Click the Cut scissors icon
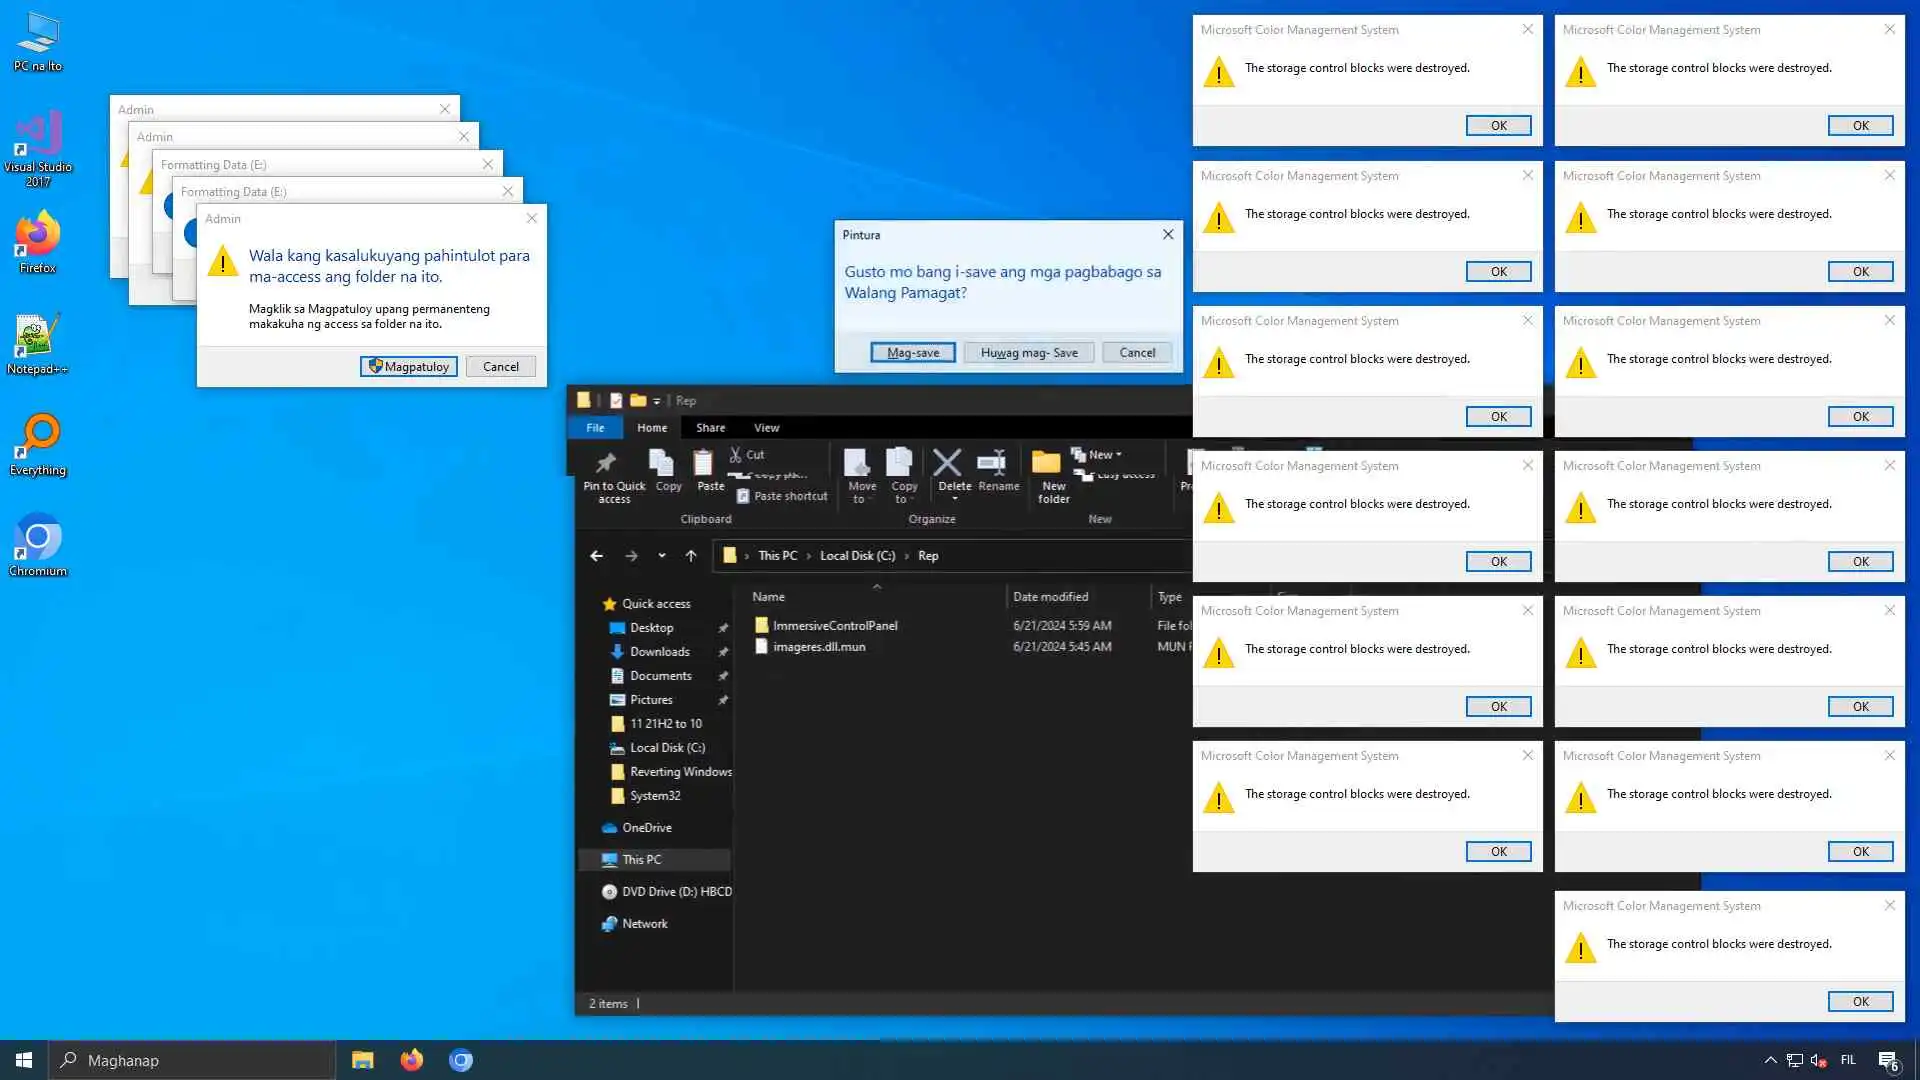 point(736,455)
